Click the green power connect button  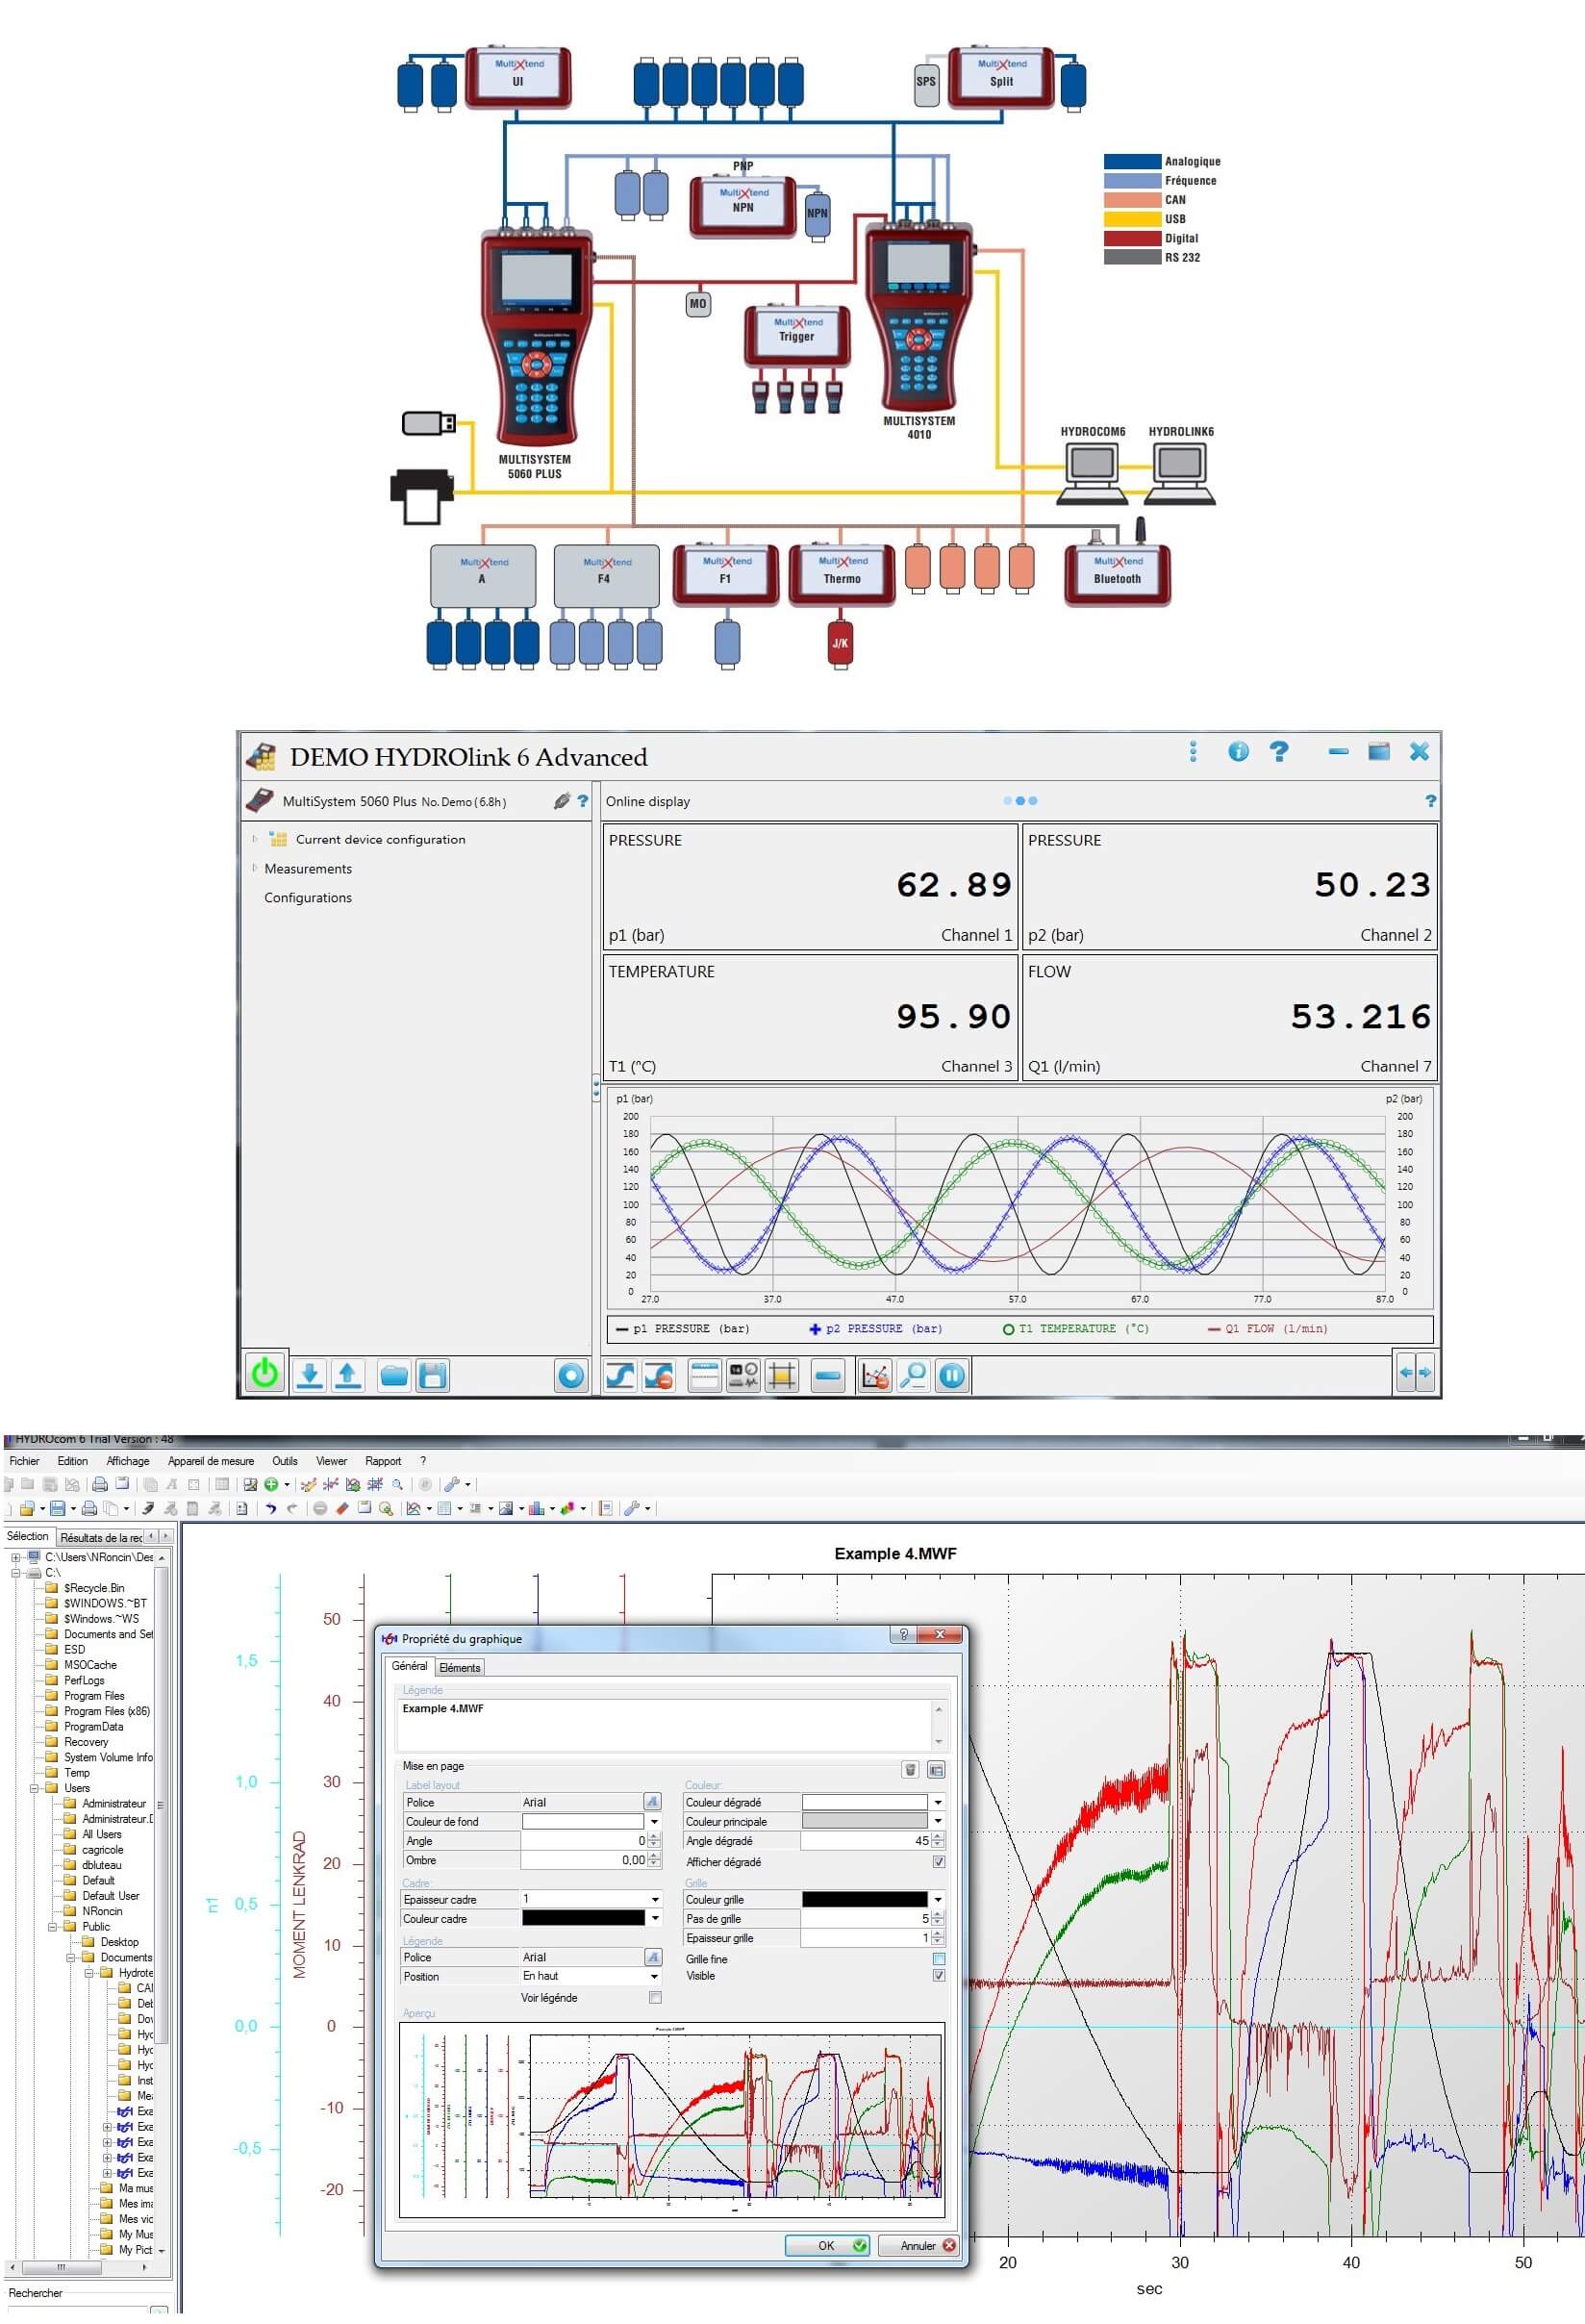(265, 1374)
